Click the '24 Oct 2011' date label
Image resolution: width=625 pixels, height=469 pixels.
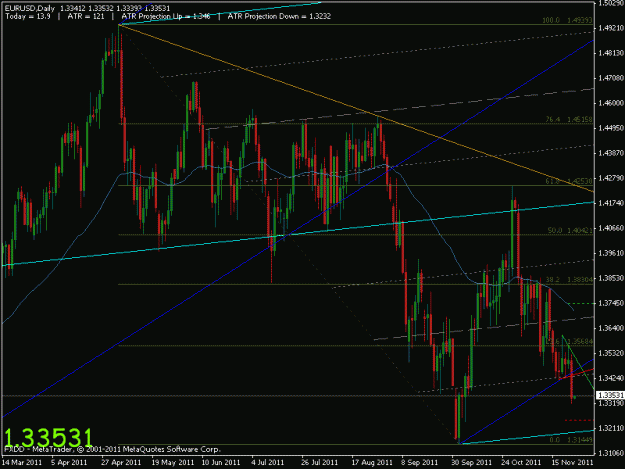pos(521,462)
